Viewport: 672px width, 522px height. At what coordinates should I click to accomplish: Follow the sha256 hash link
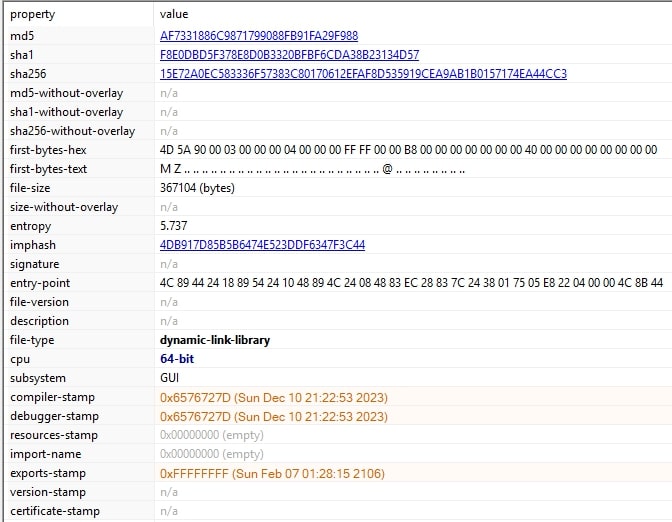(x=363, y=73)
